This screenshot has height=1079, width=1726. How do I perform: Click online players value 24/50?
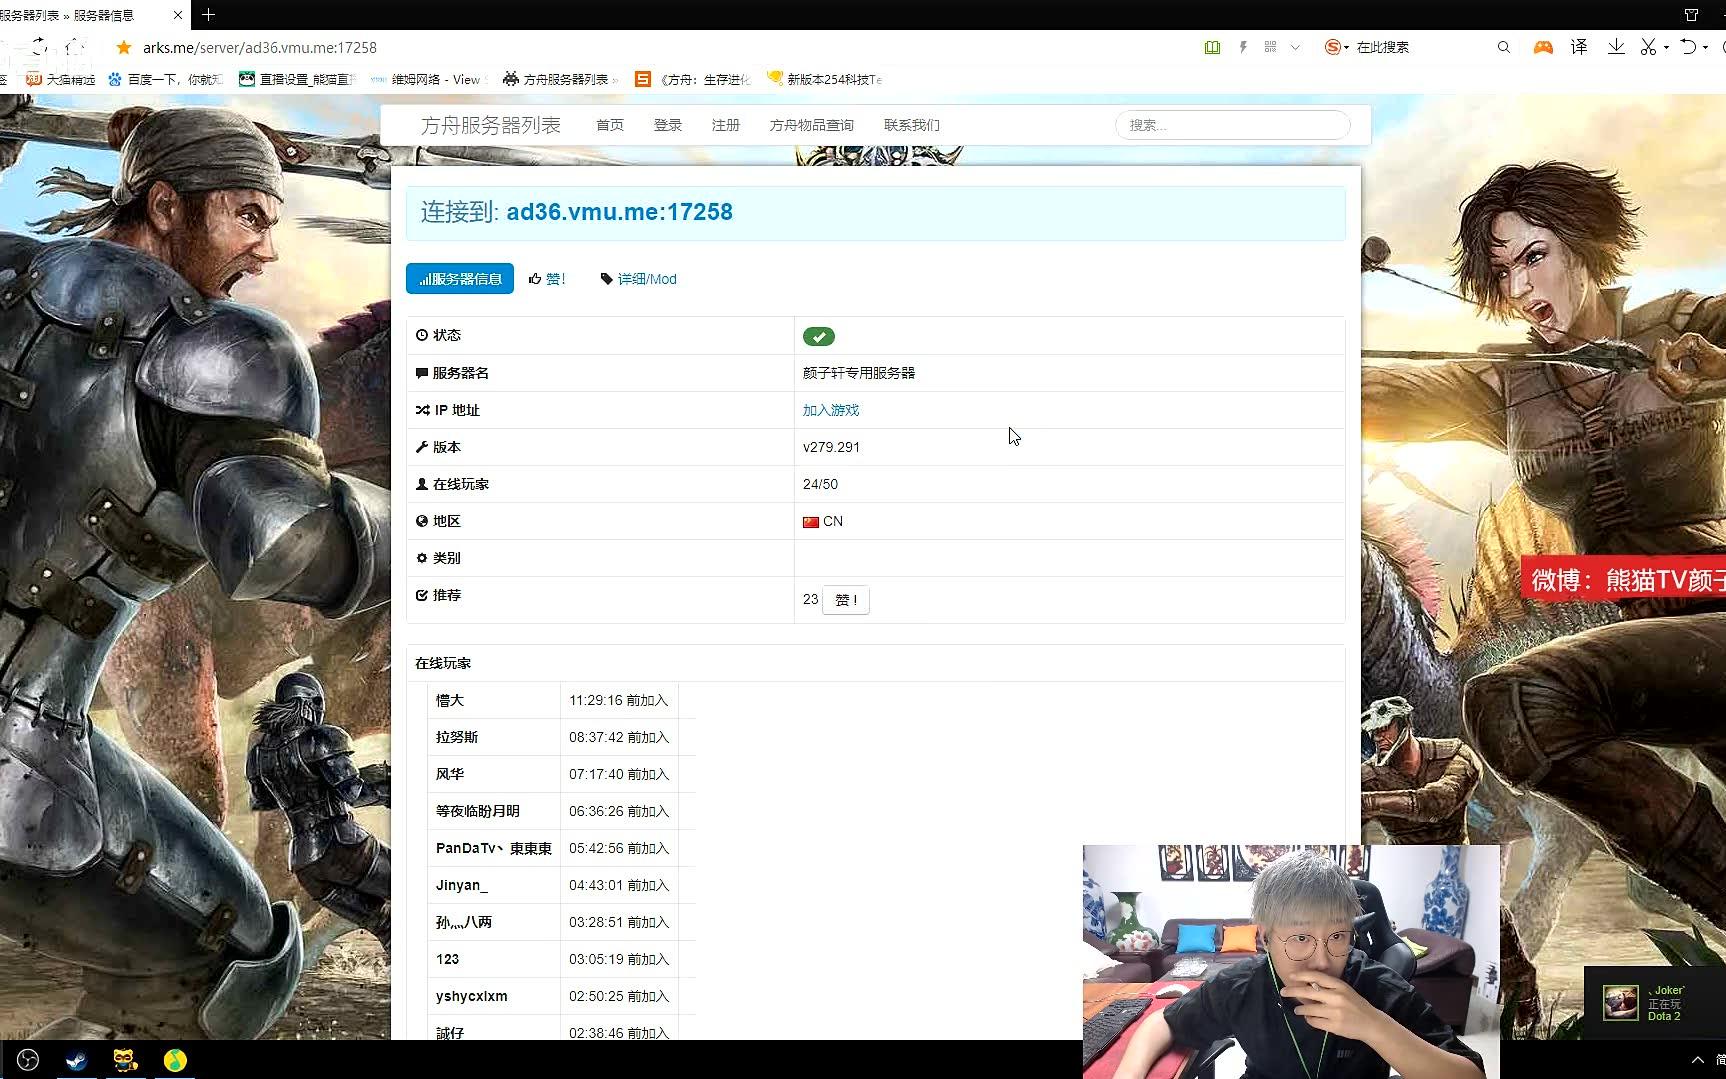pyautogui.click(x=820, y=484)
